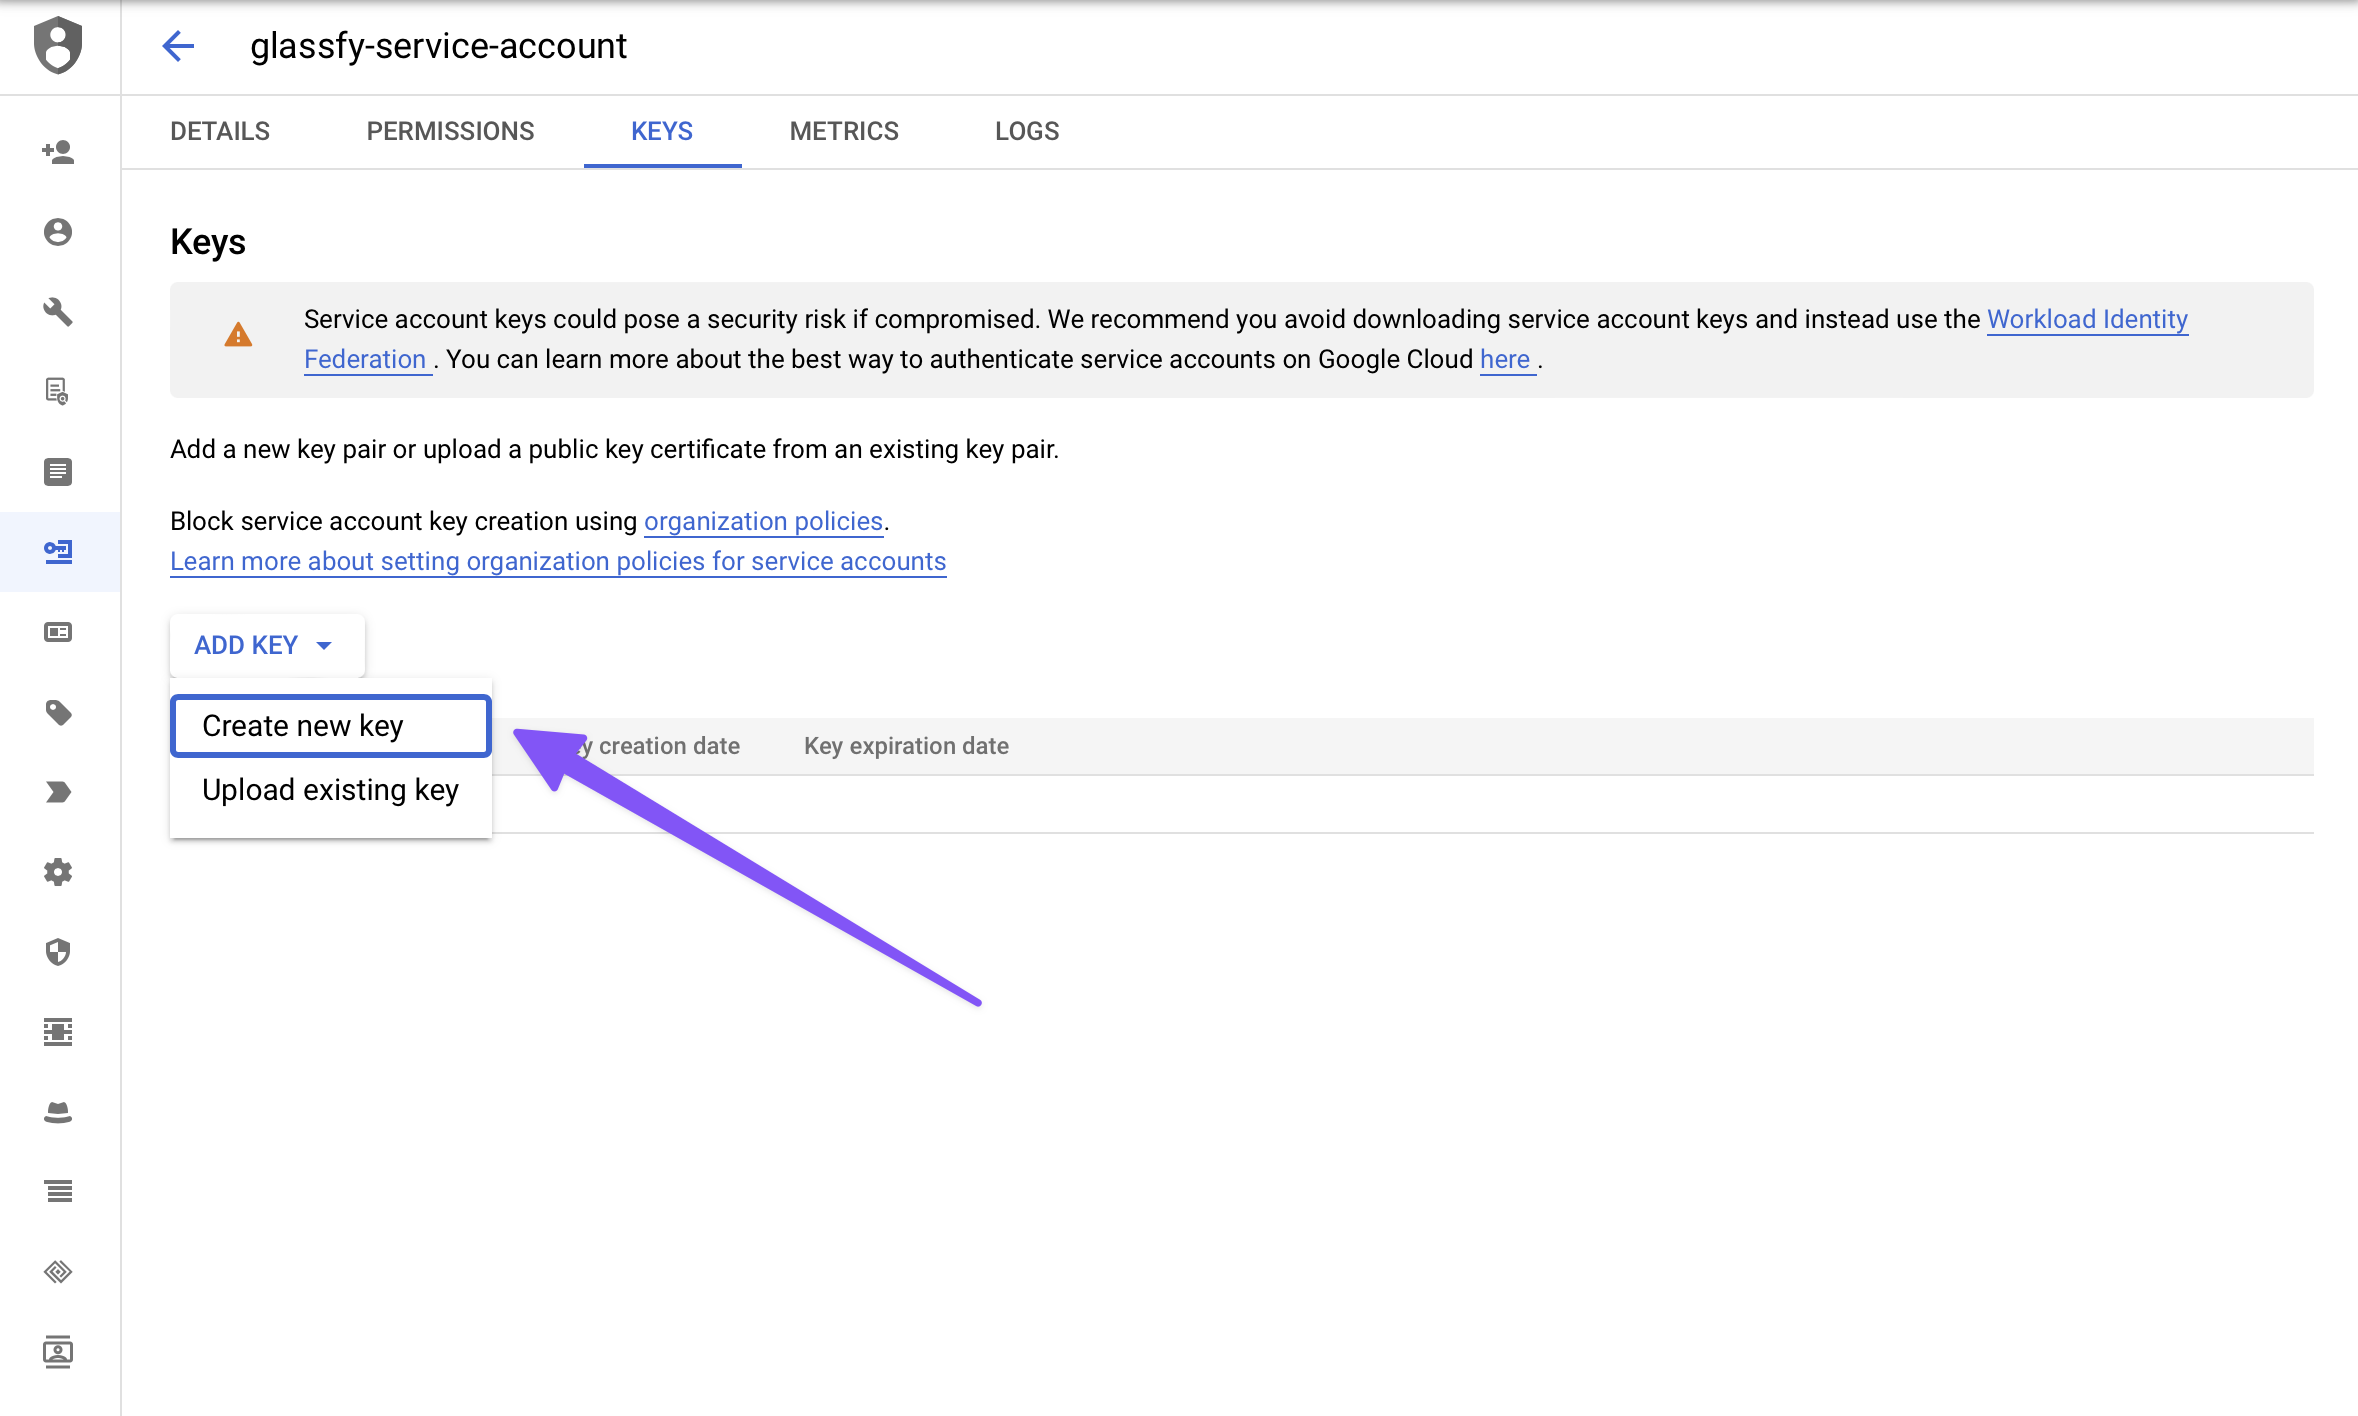Open Workload Identity Federation link
This screenshot has width=2358, height=1416.
(x=2086, y=319)
